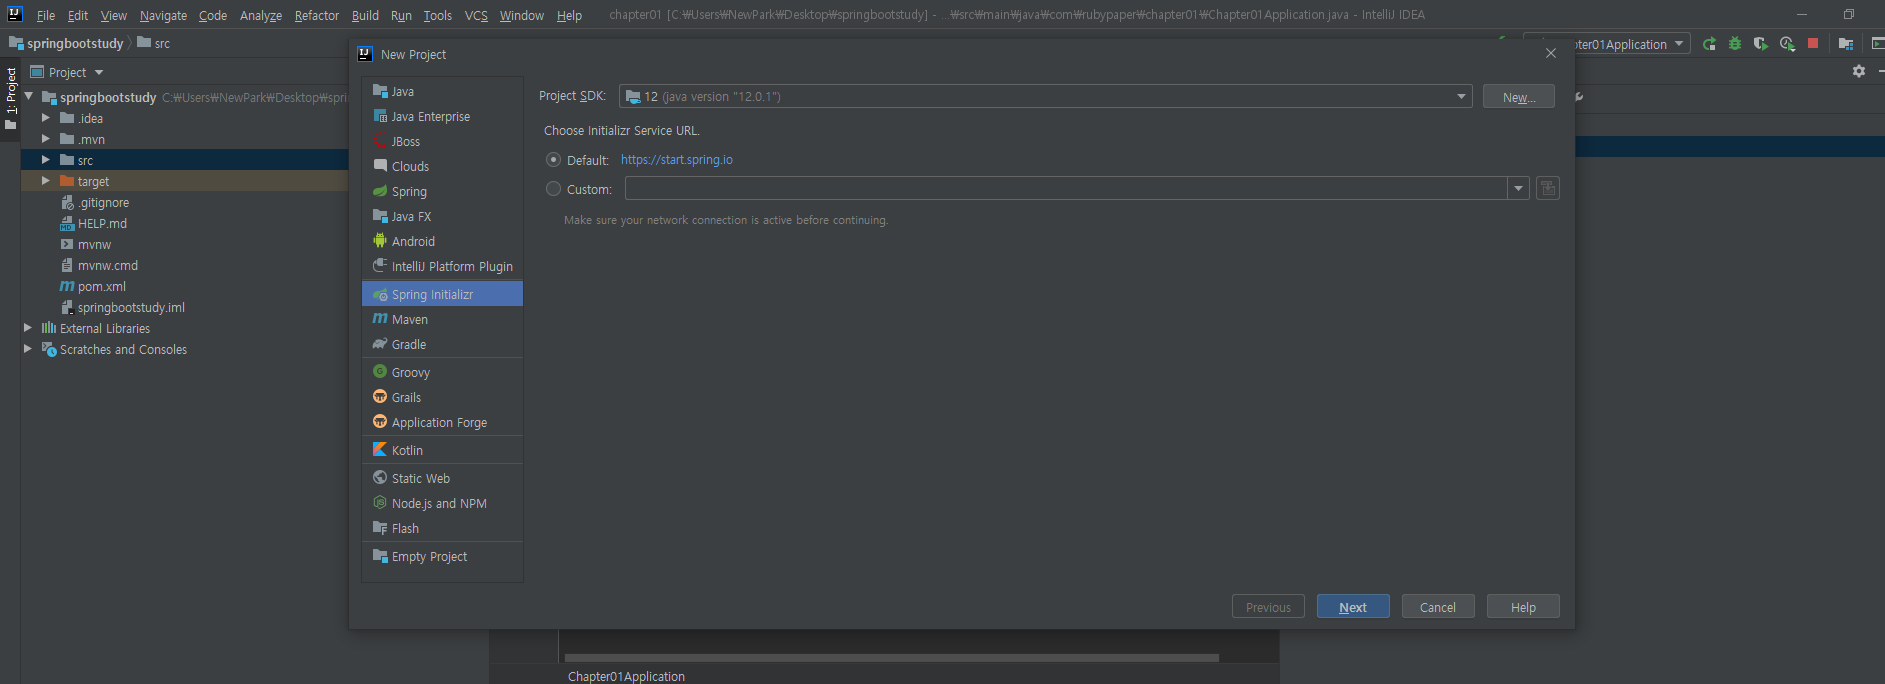Open the https://start.spring.io link
The width and height of the screenshot is (1885, 684).
[x=677, y=160]
